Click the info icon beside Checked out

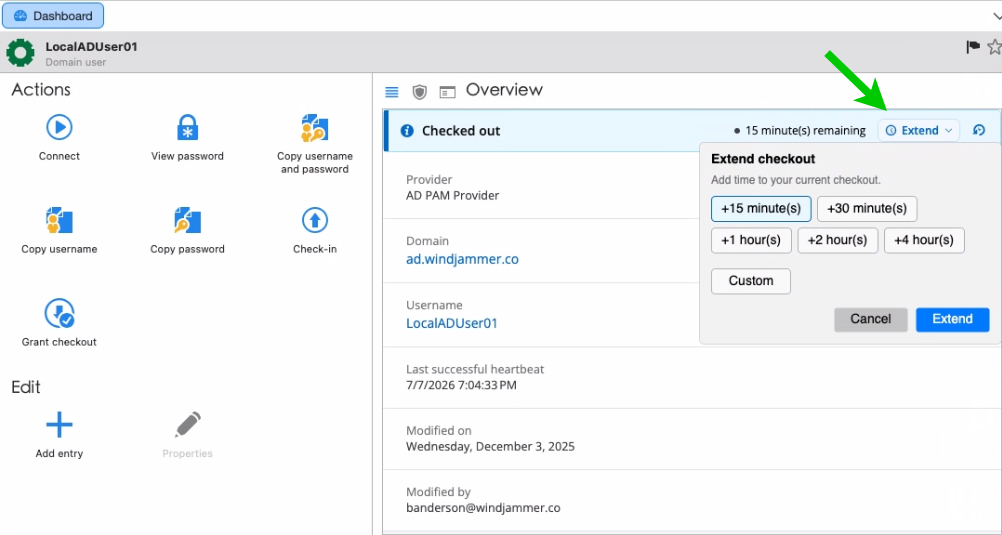coord(406,130)
